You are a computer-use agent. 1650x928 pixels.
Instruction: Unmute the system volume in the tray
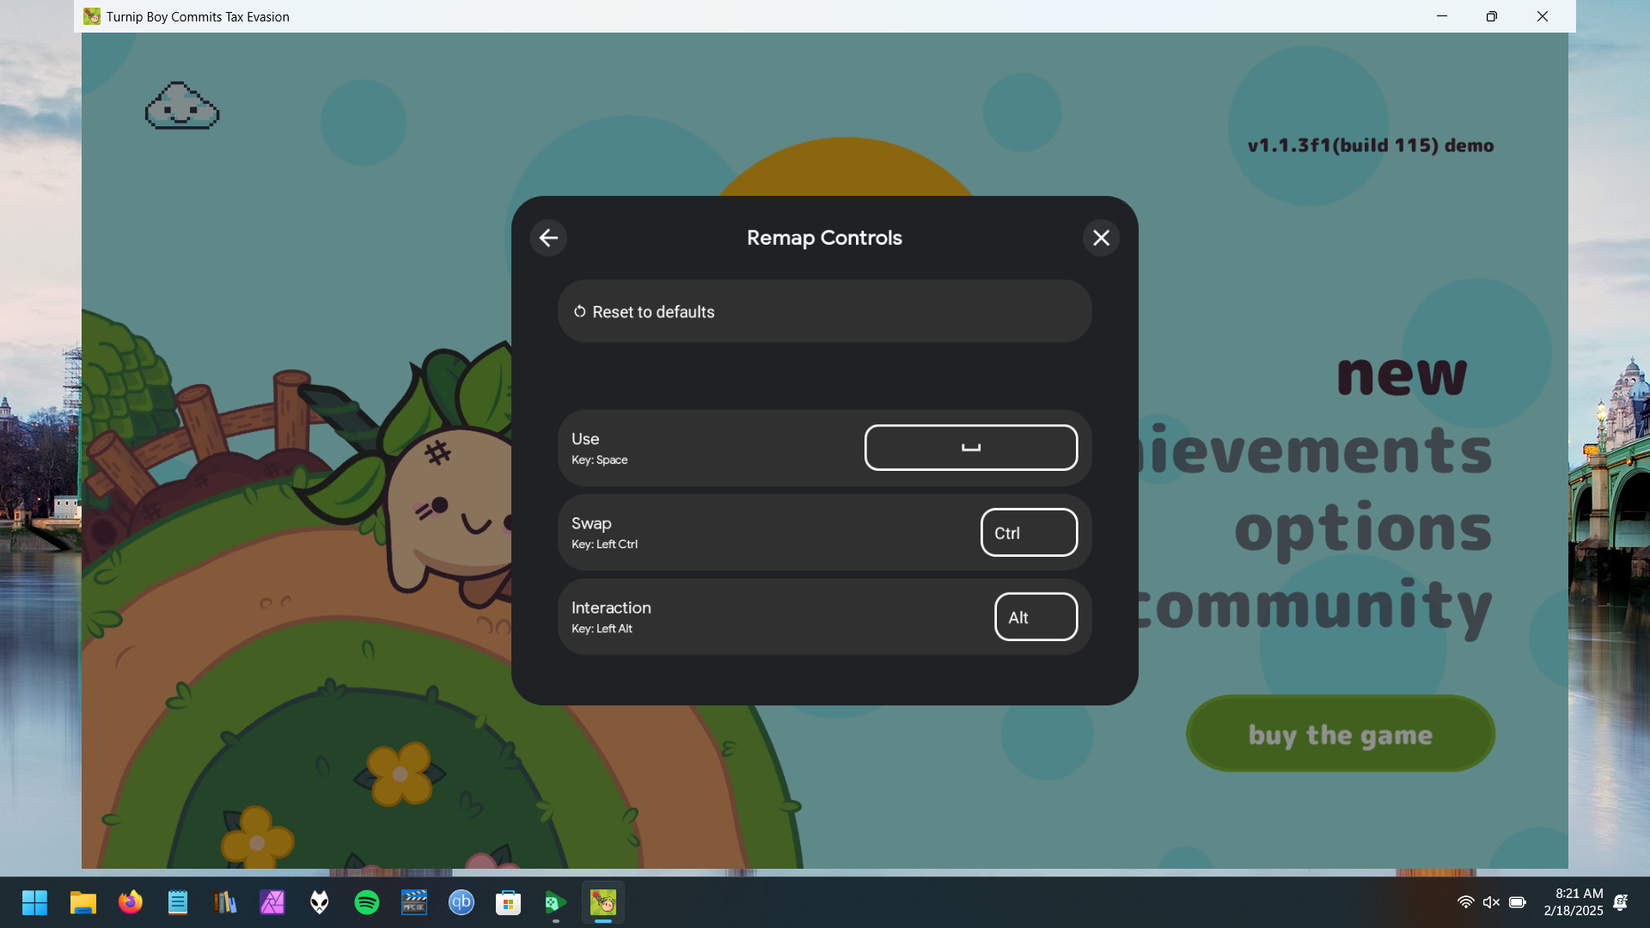pos(1492,902)
